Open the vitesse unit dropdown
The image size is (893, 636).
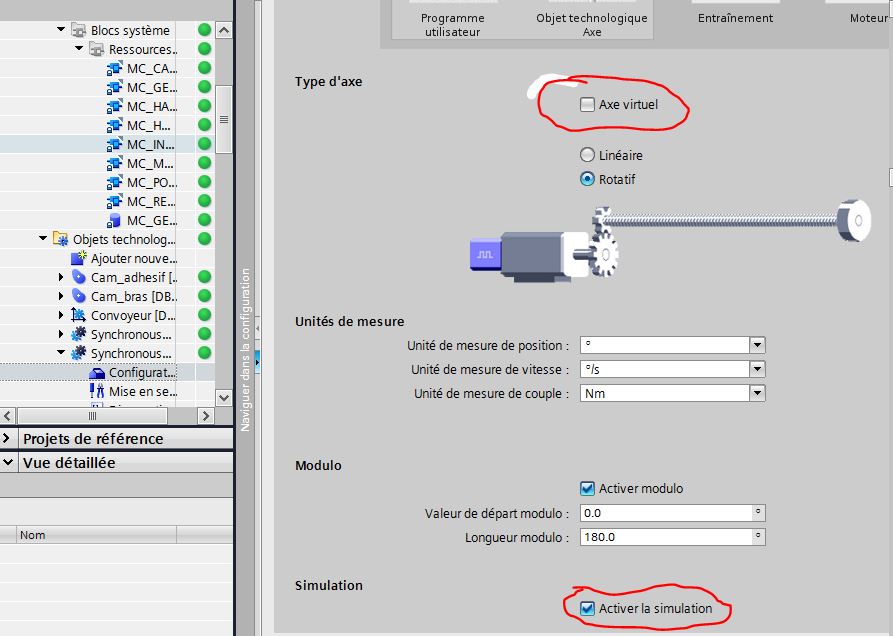[757, 369]
